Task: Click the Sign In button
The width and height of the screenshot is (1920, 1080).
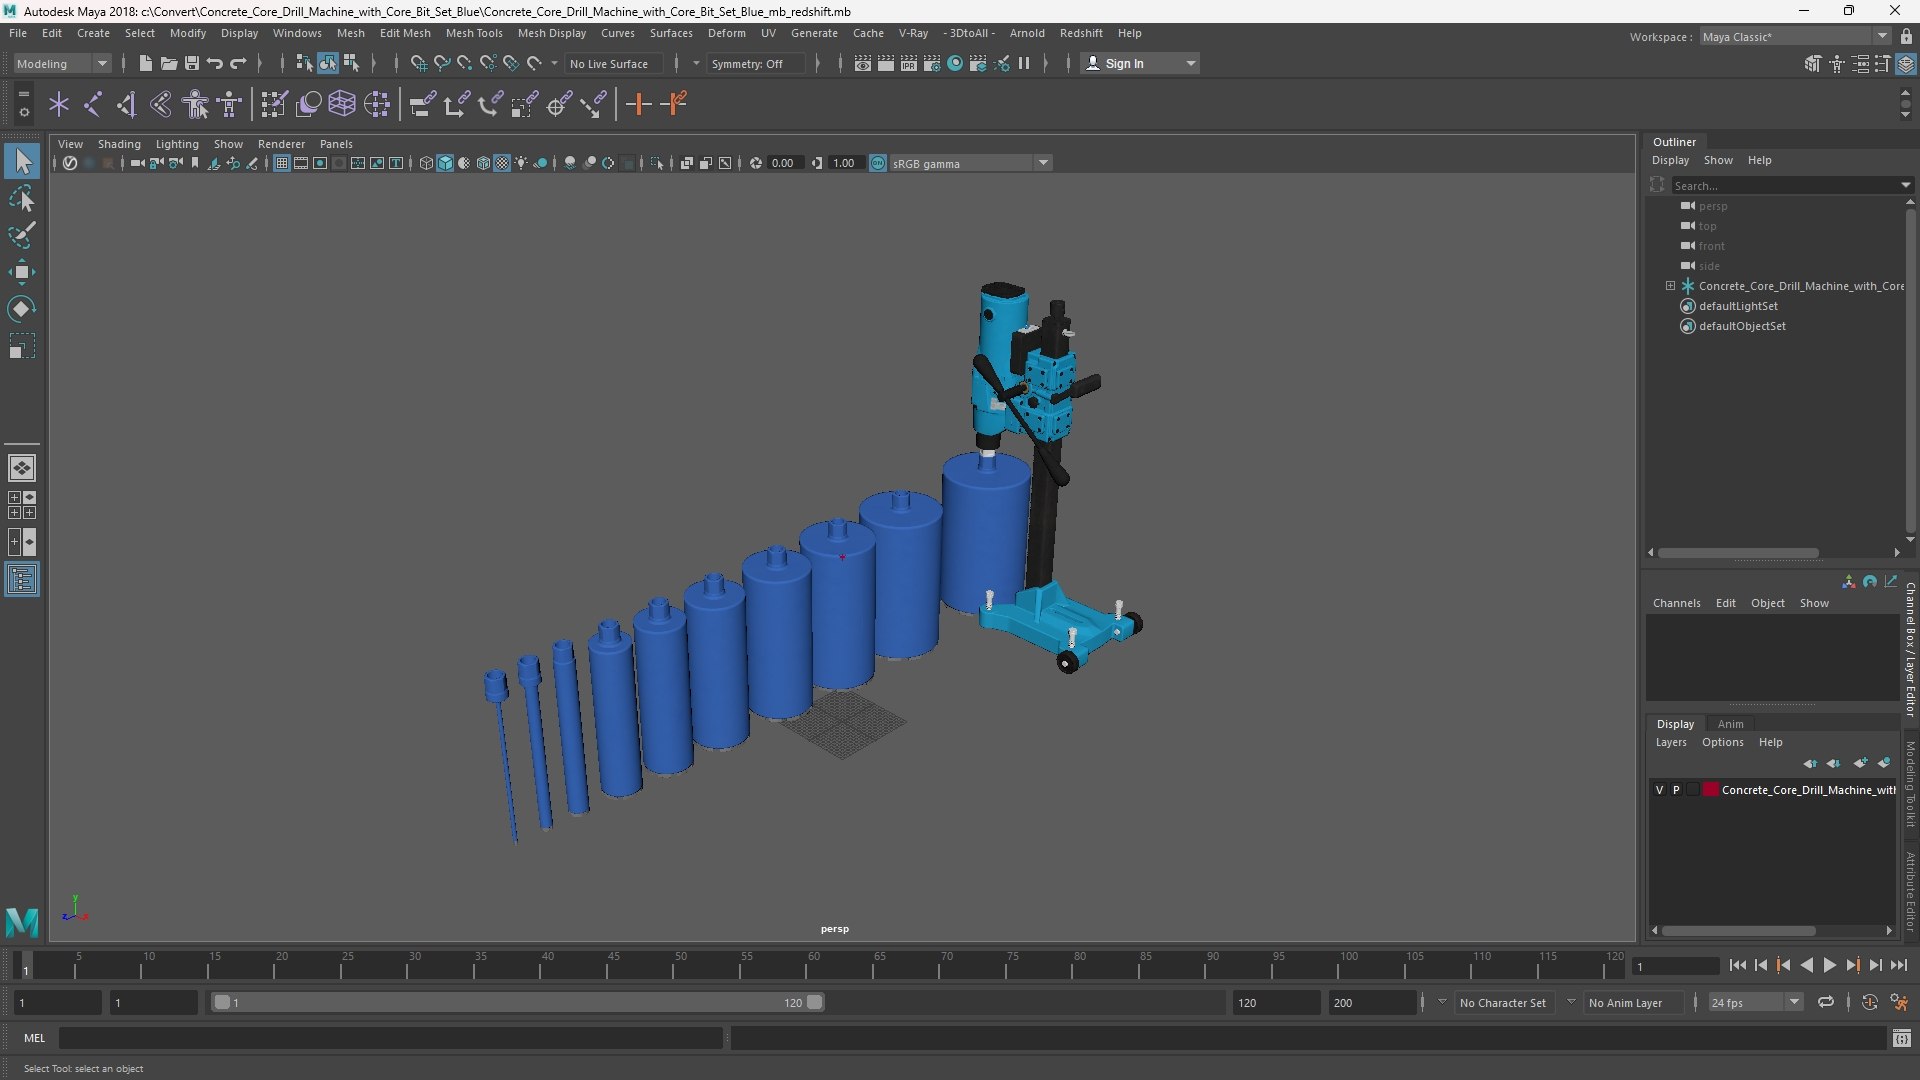Action: point(1140,63)
